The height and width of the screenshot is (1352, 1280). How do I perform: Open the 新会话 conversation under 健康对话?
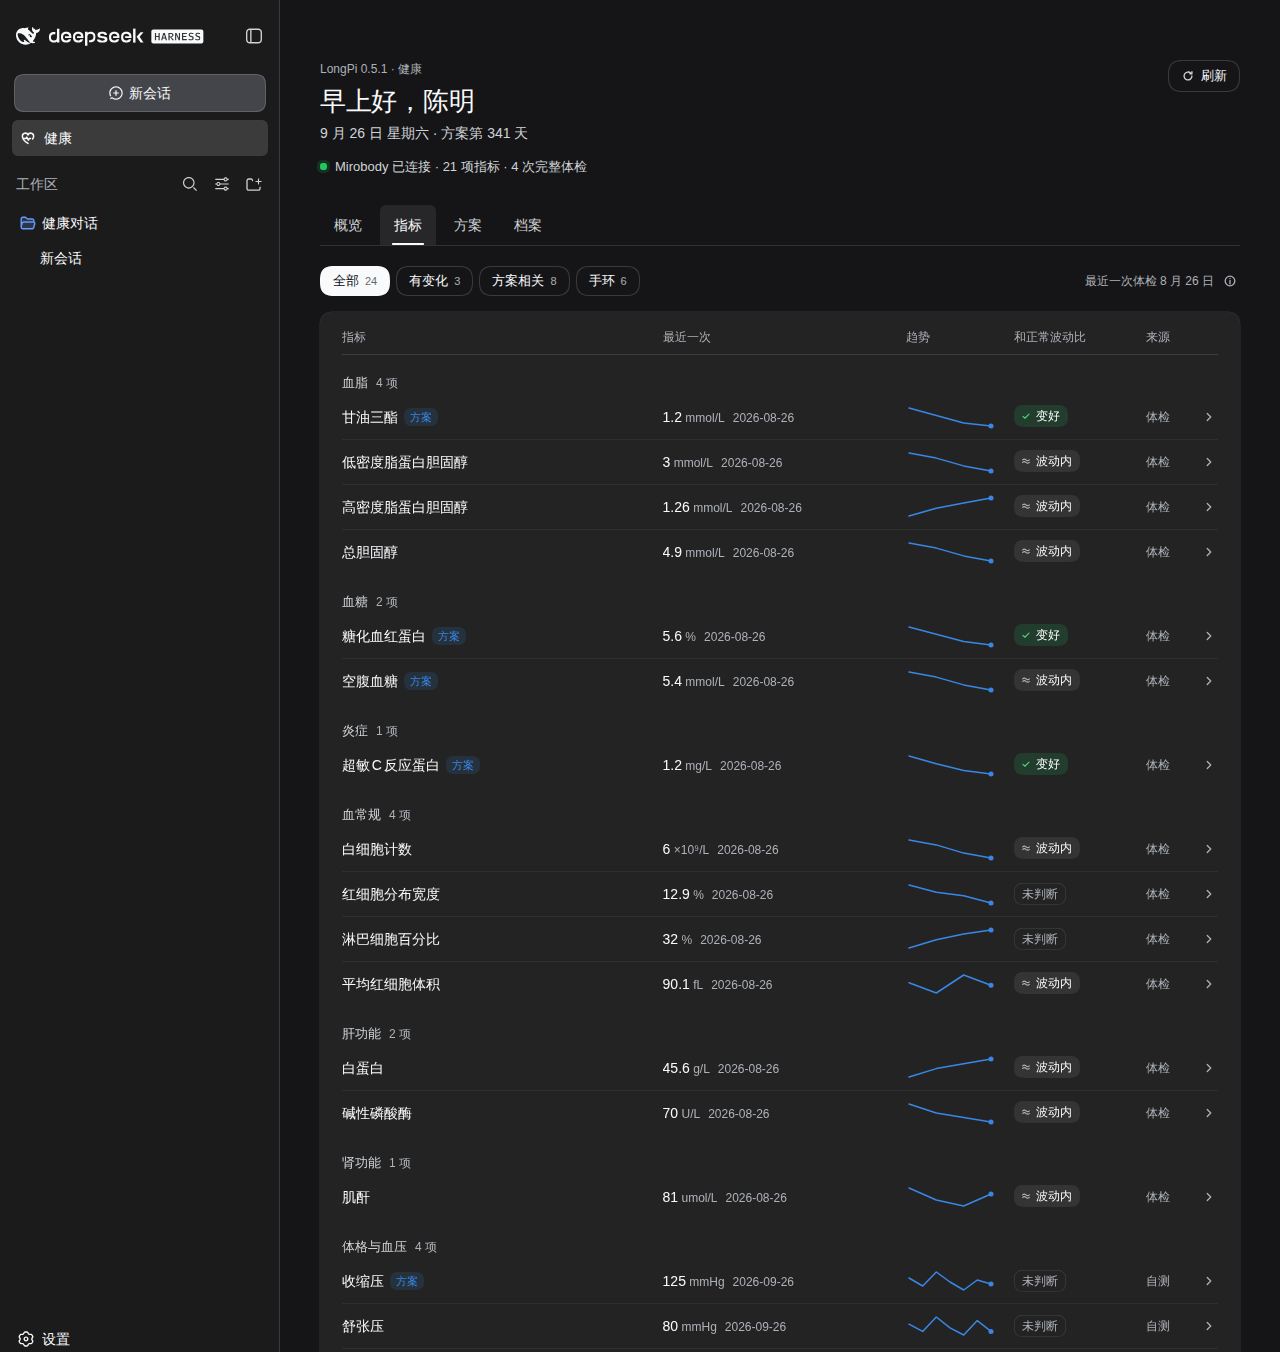pyautogui.click(x=61, y=258)
